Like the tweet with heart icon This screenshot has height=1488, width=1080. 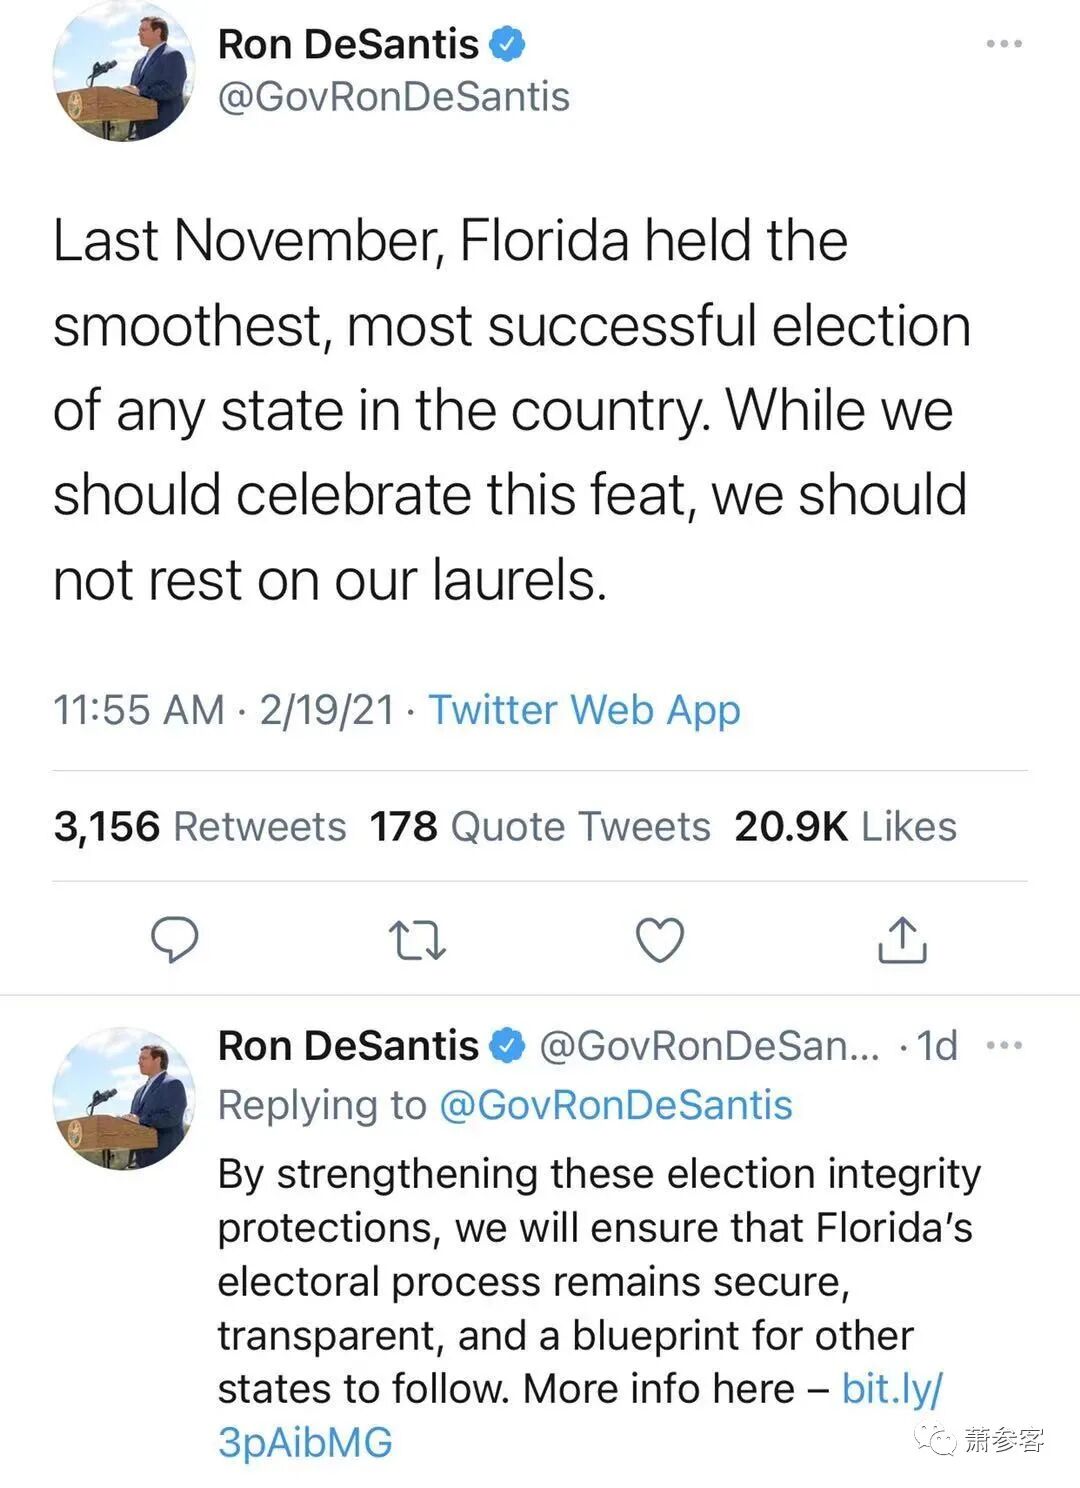click(660, 940)
